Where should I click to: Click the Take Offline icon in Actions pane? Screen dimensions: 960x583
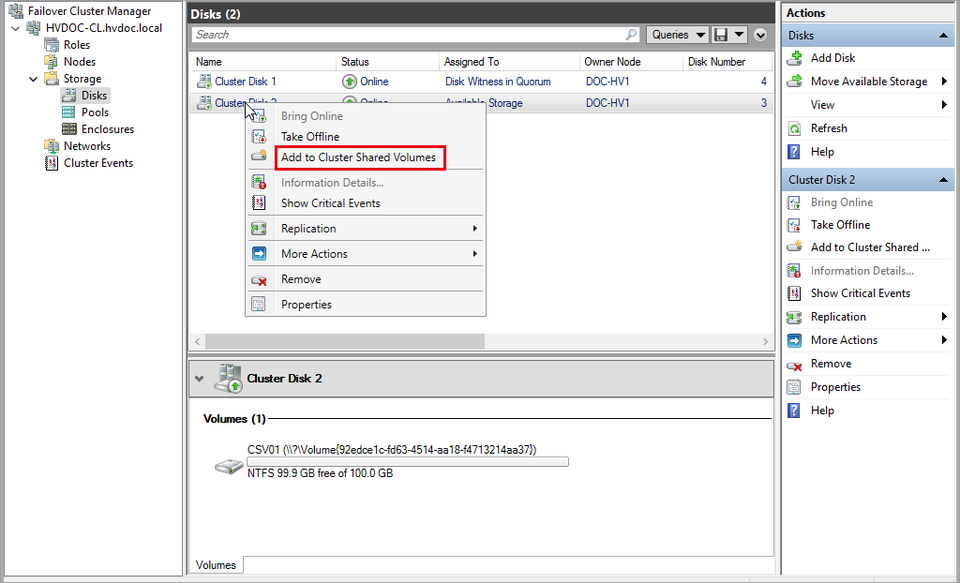(x=794, y=225)
